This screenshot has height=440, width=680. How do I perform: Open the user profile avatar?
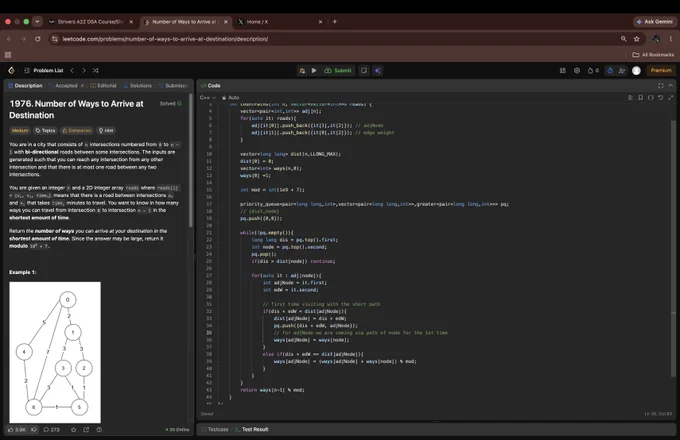click(x=636, y=70)
